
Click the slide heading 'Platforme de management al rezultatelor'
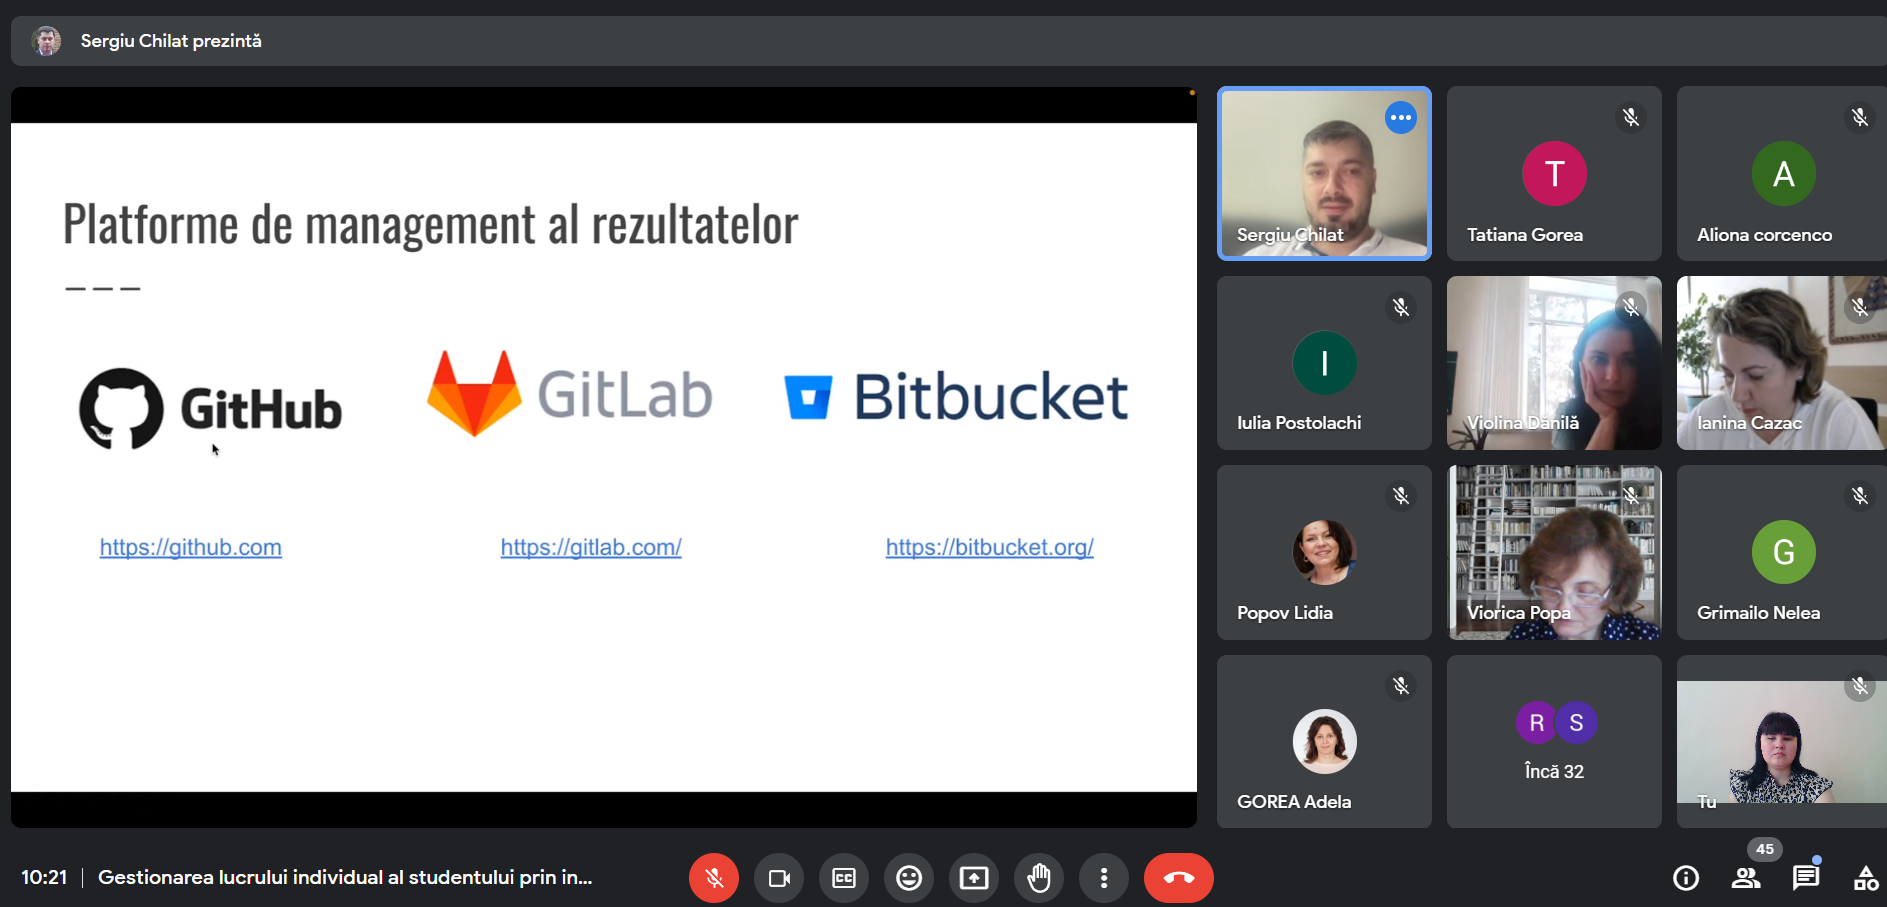[431, 224]
